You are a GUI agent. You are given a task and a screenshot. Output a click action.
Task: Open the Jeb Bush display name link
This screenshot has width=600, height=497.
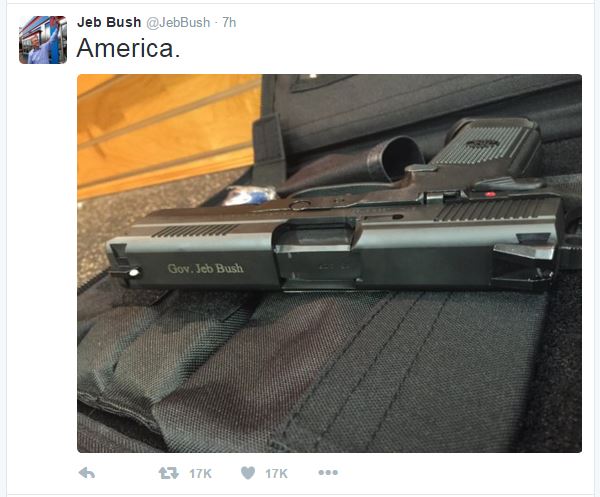(109, 22)
